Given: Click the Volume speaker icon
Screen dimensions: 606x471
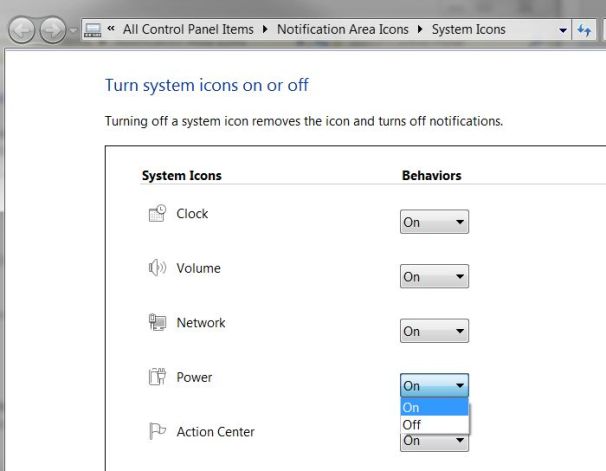Looking at the screenshot, I should 157,268.
